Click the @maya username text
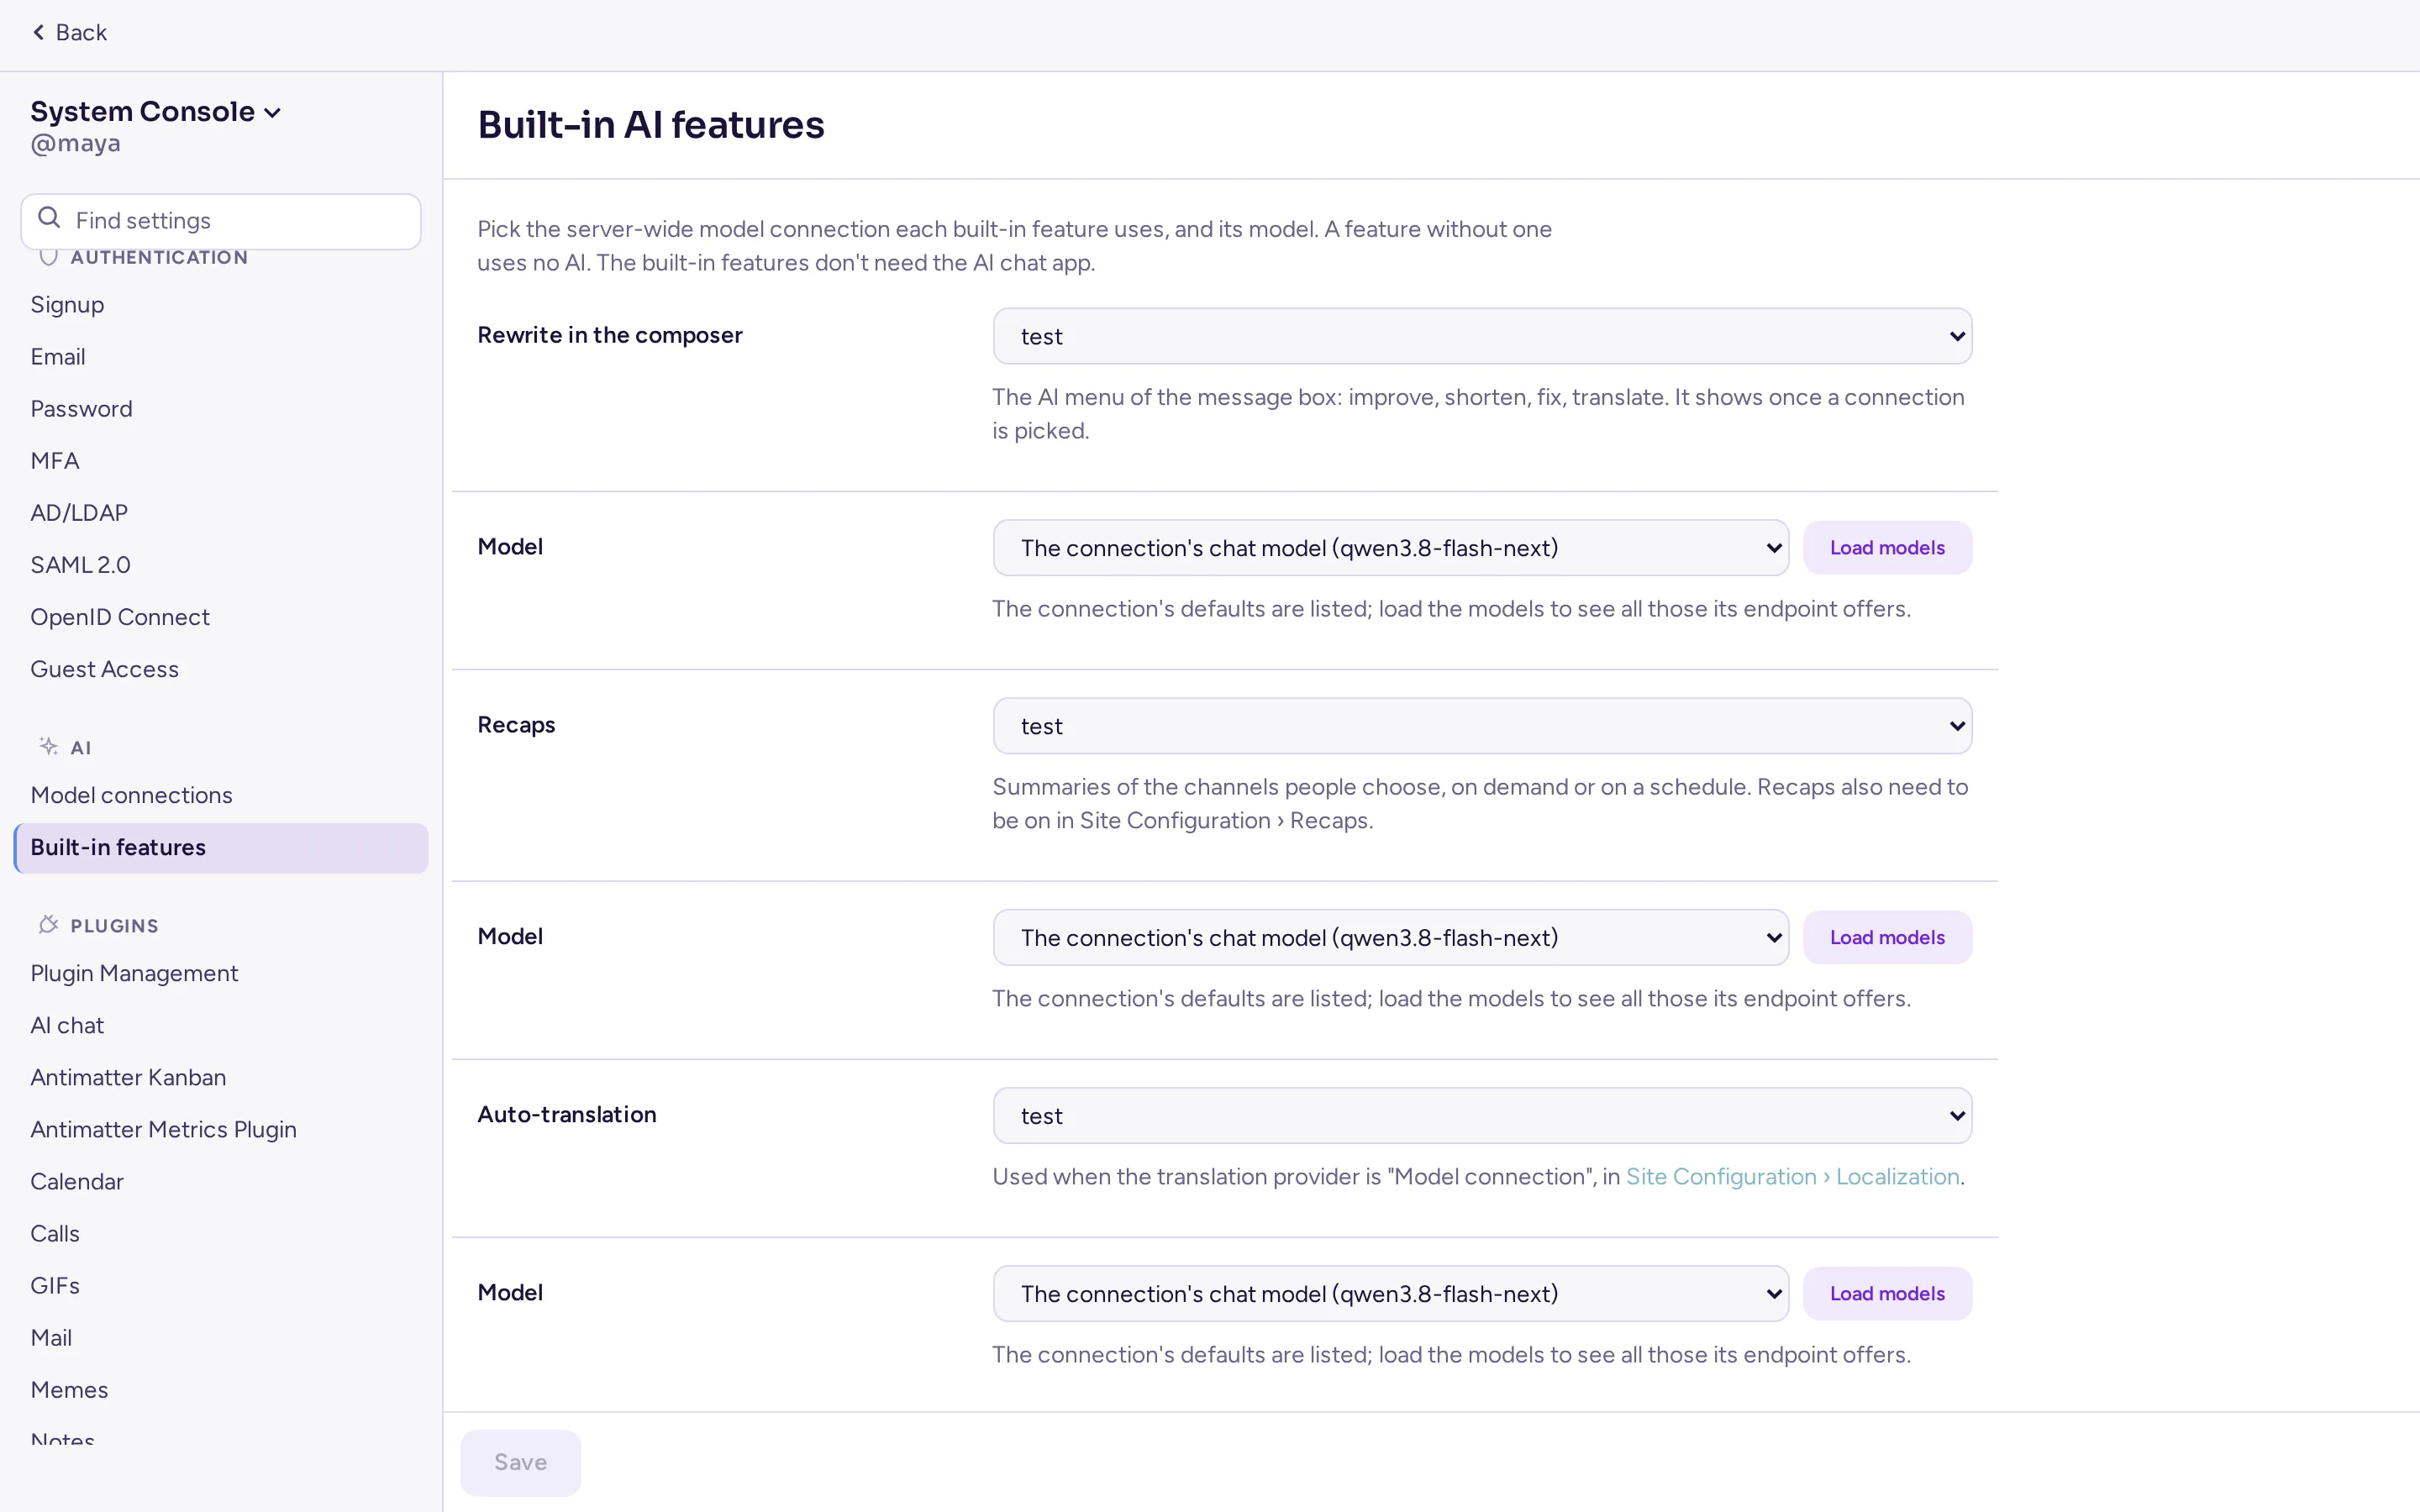2420x1512 pixels. point(75,144)
